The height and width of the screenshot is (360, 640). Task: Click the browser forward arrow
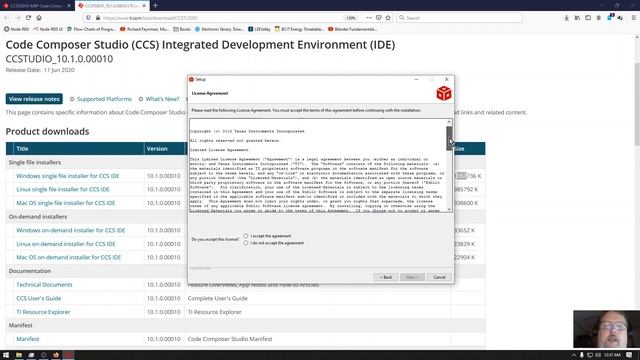point(17,18)
